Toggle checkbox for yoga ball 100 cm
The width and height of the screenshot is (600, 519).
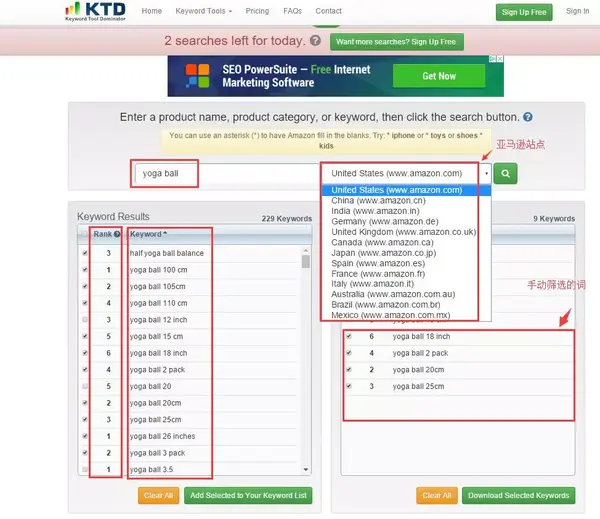click(x=85, y=269)
